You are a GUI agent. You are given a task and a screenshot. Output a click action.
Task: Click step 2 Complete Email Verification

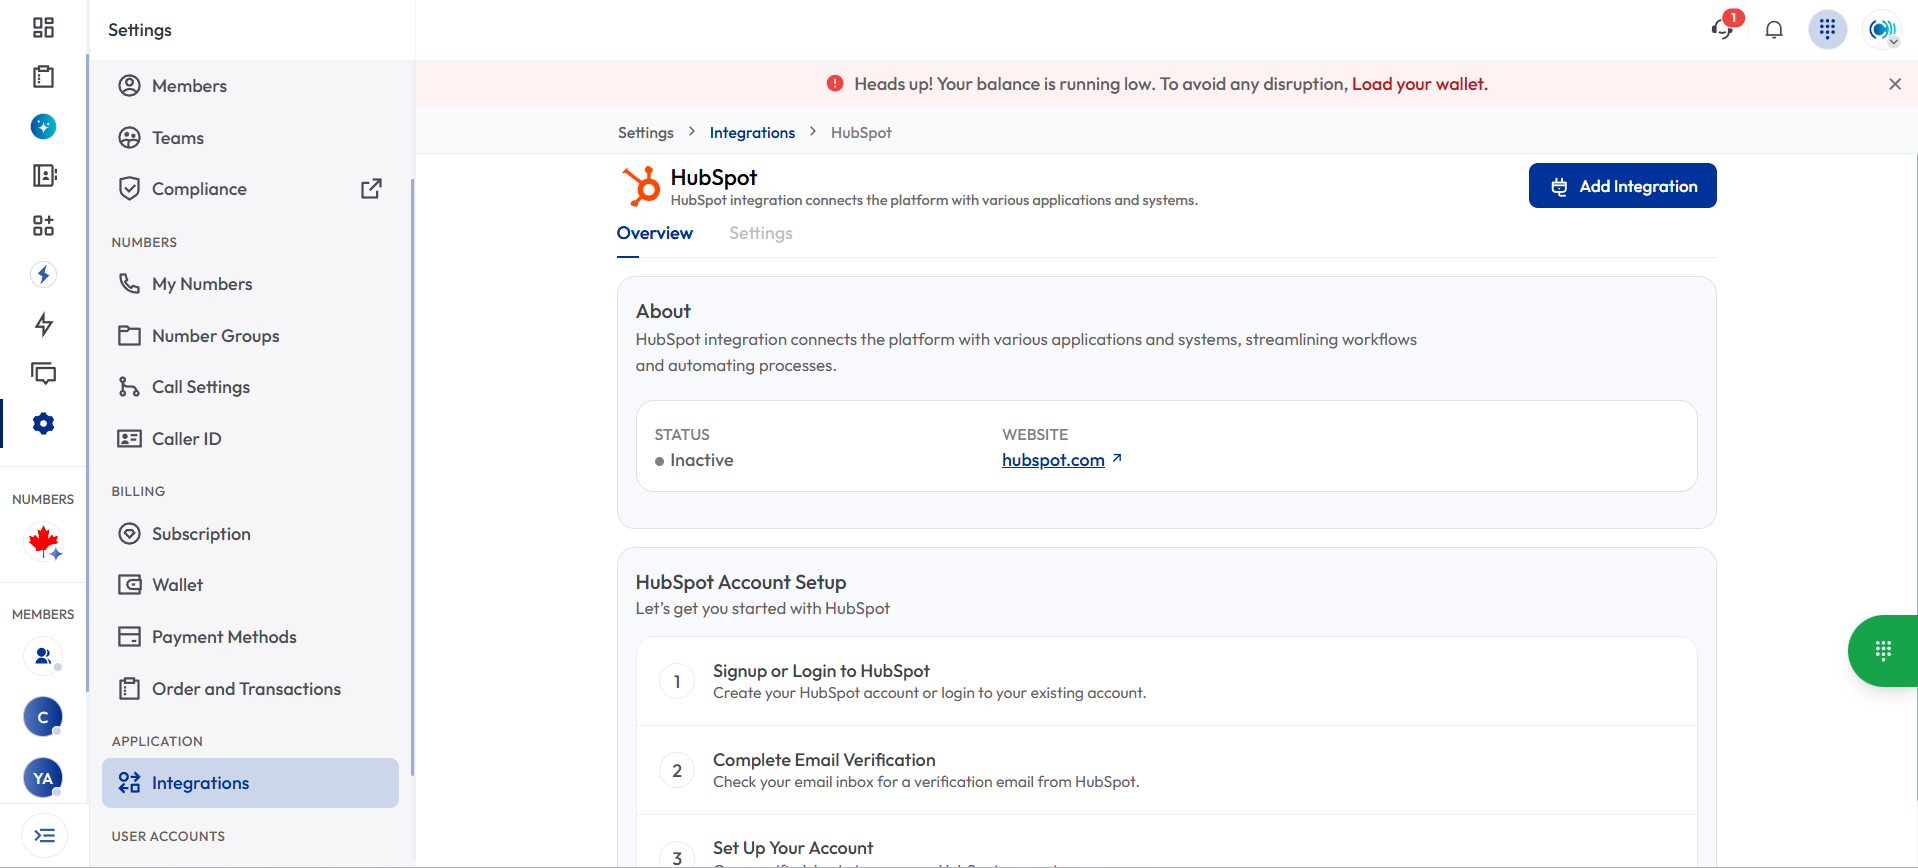coord(1166,770)
